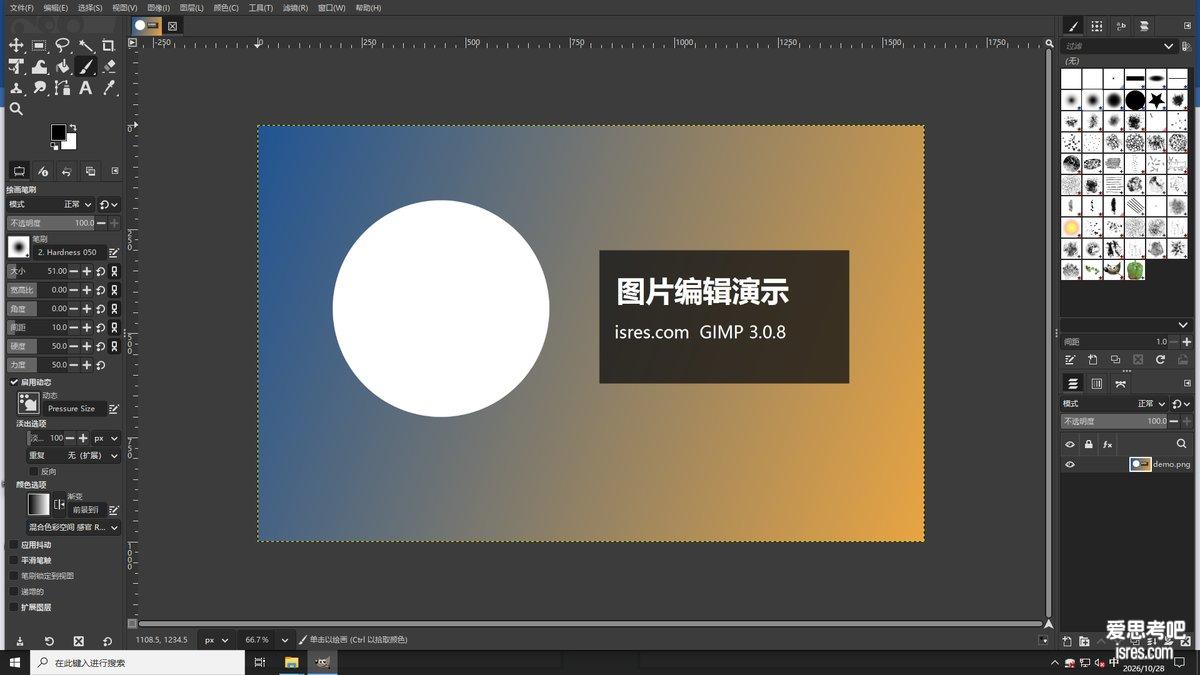Select the Eraser tool
Viewport: 1200px width, 675px height.
click(109, 67)
